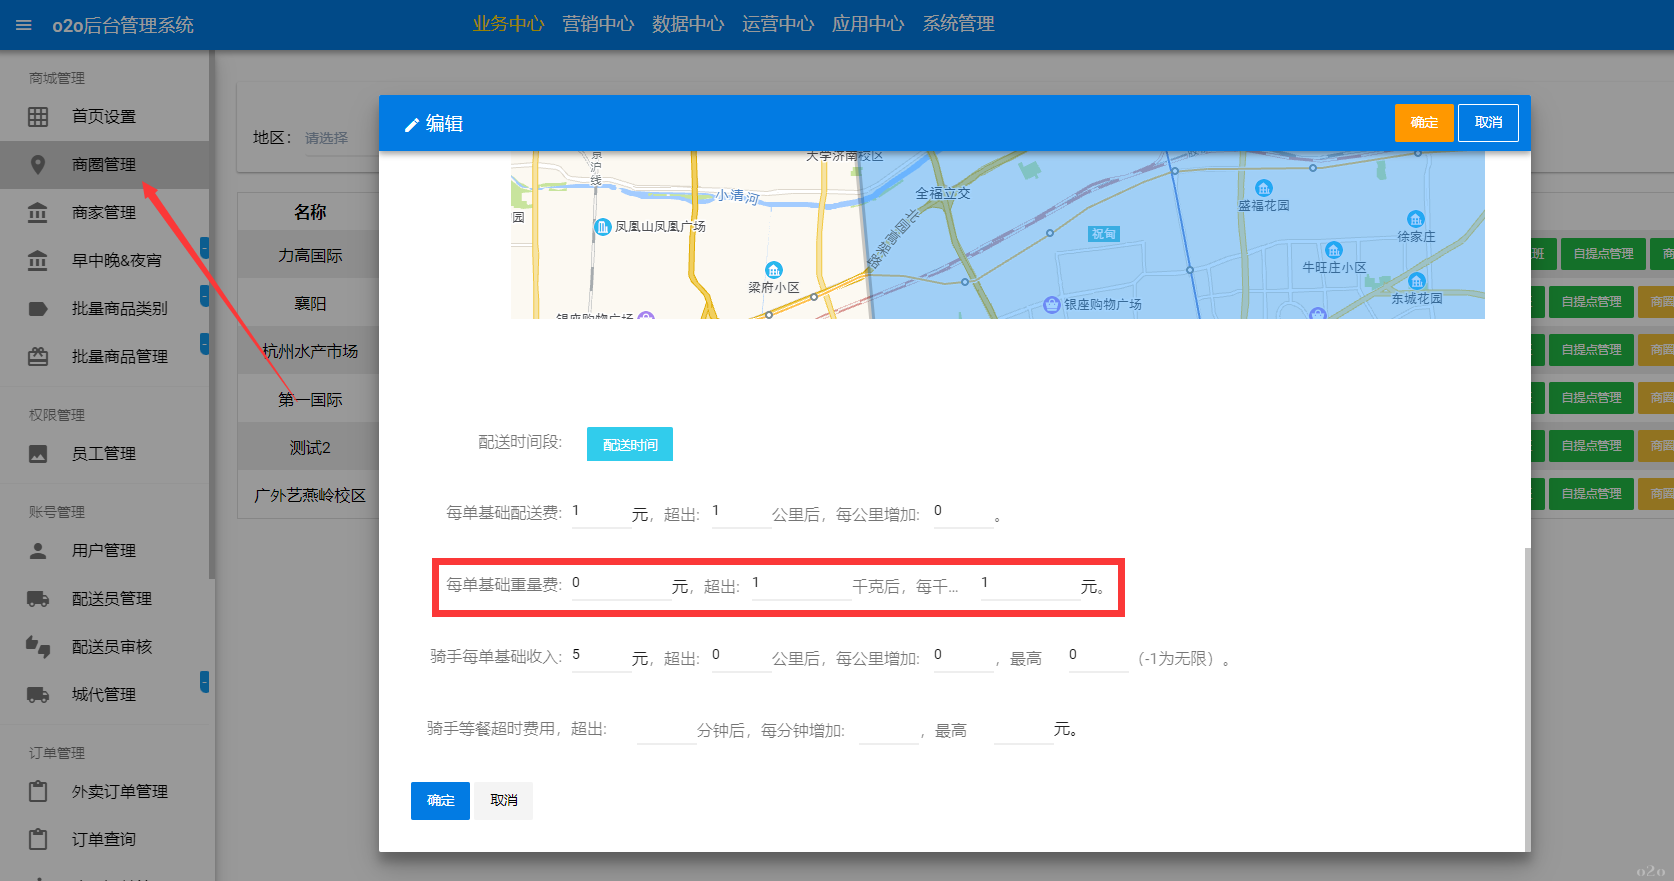1674x881 pixels.
Task: Click the 银座购物广场 marker on map
Action: pyautogui.click(x=1051, y=304)
